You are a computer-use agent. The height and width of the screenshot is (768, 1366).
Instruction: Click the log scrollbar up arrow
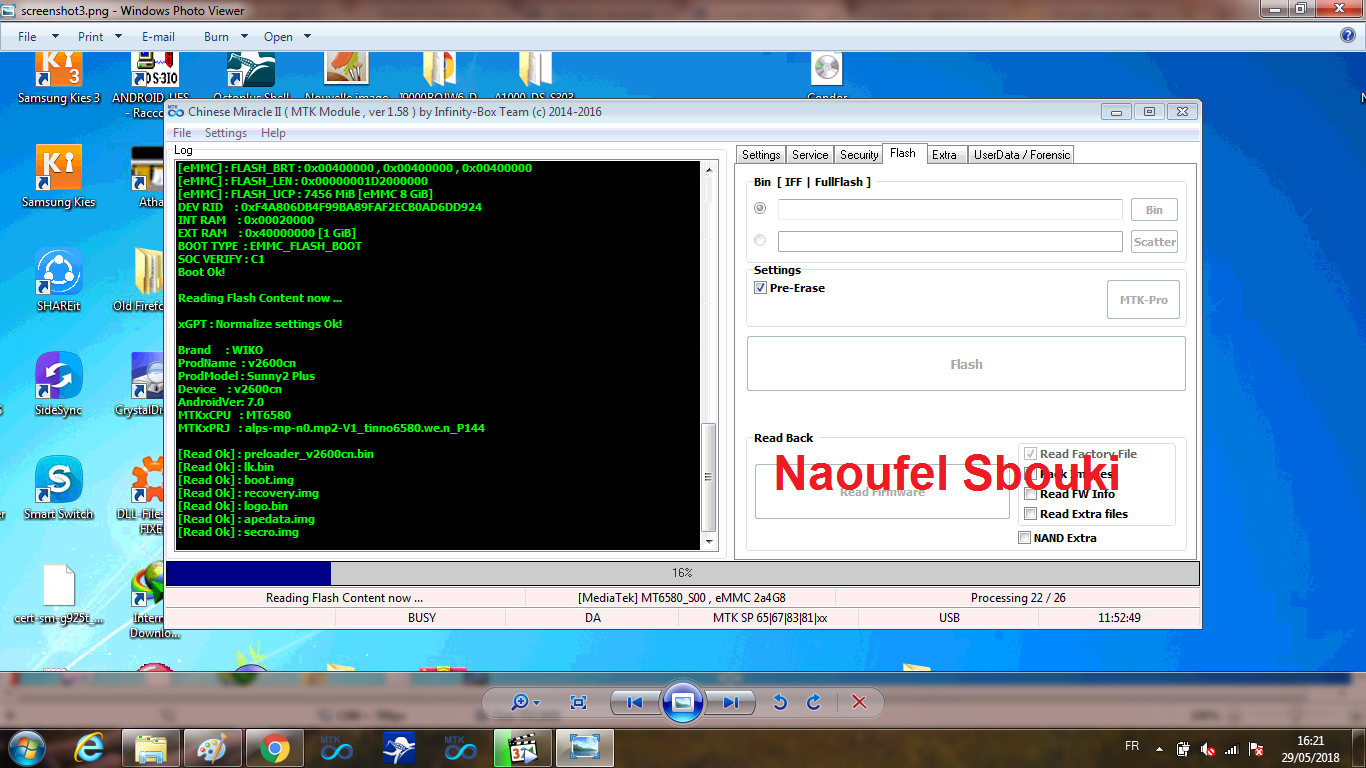709,167
